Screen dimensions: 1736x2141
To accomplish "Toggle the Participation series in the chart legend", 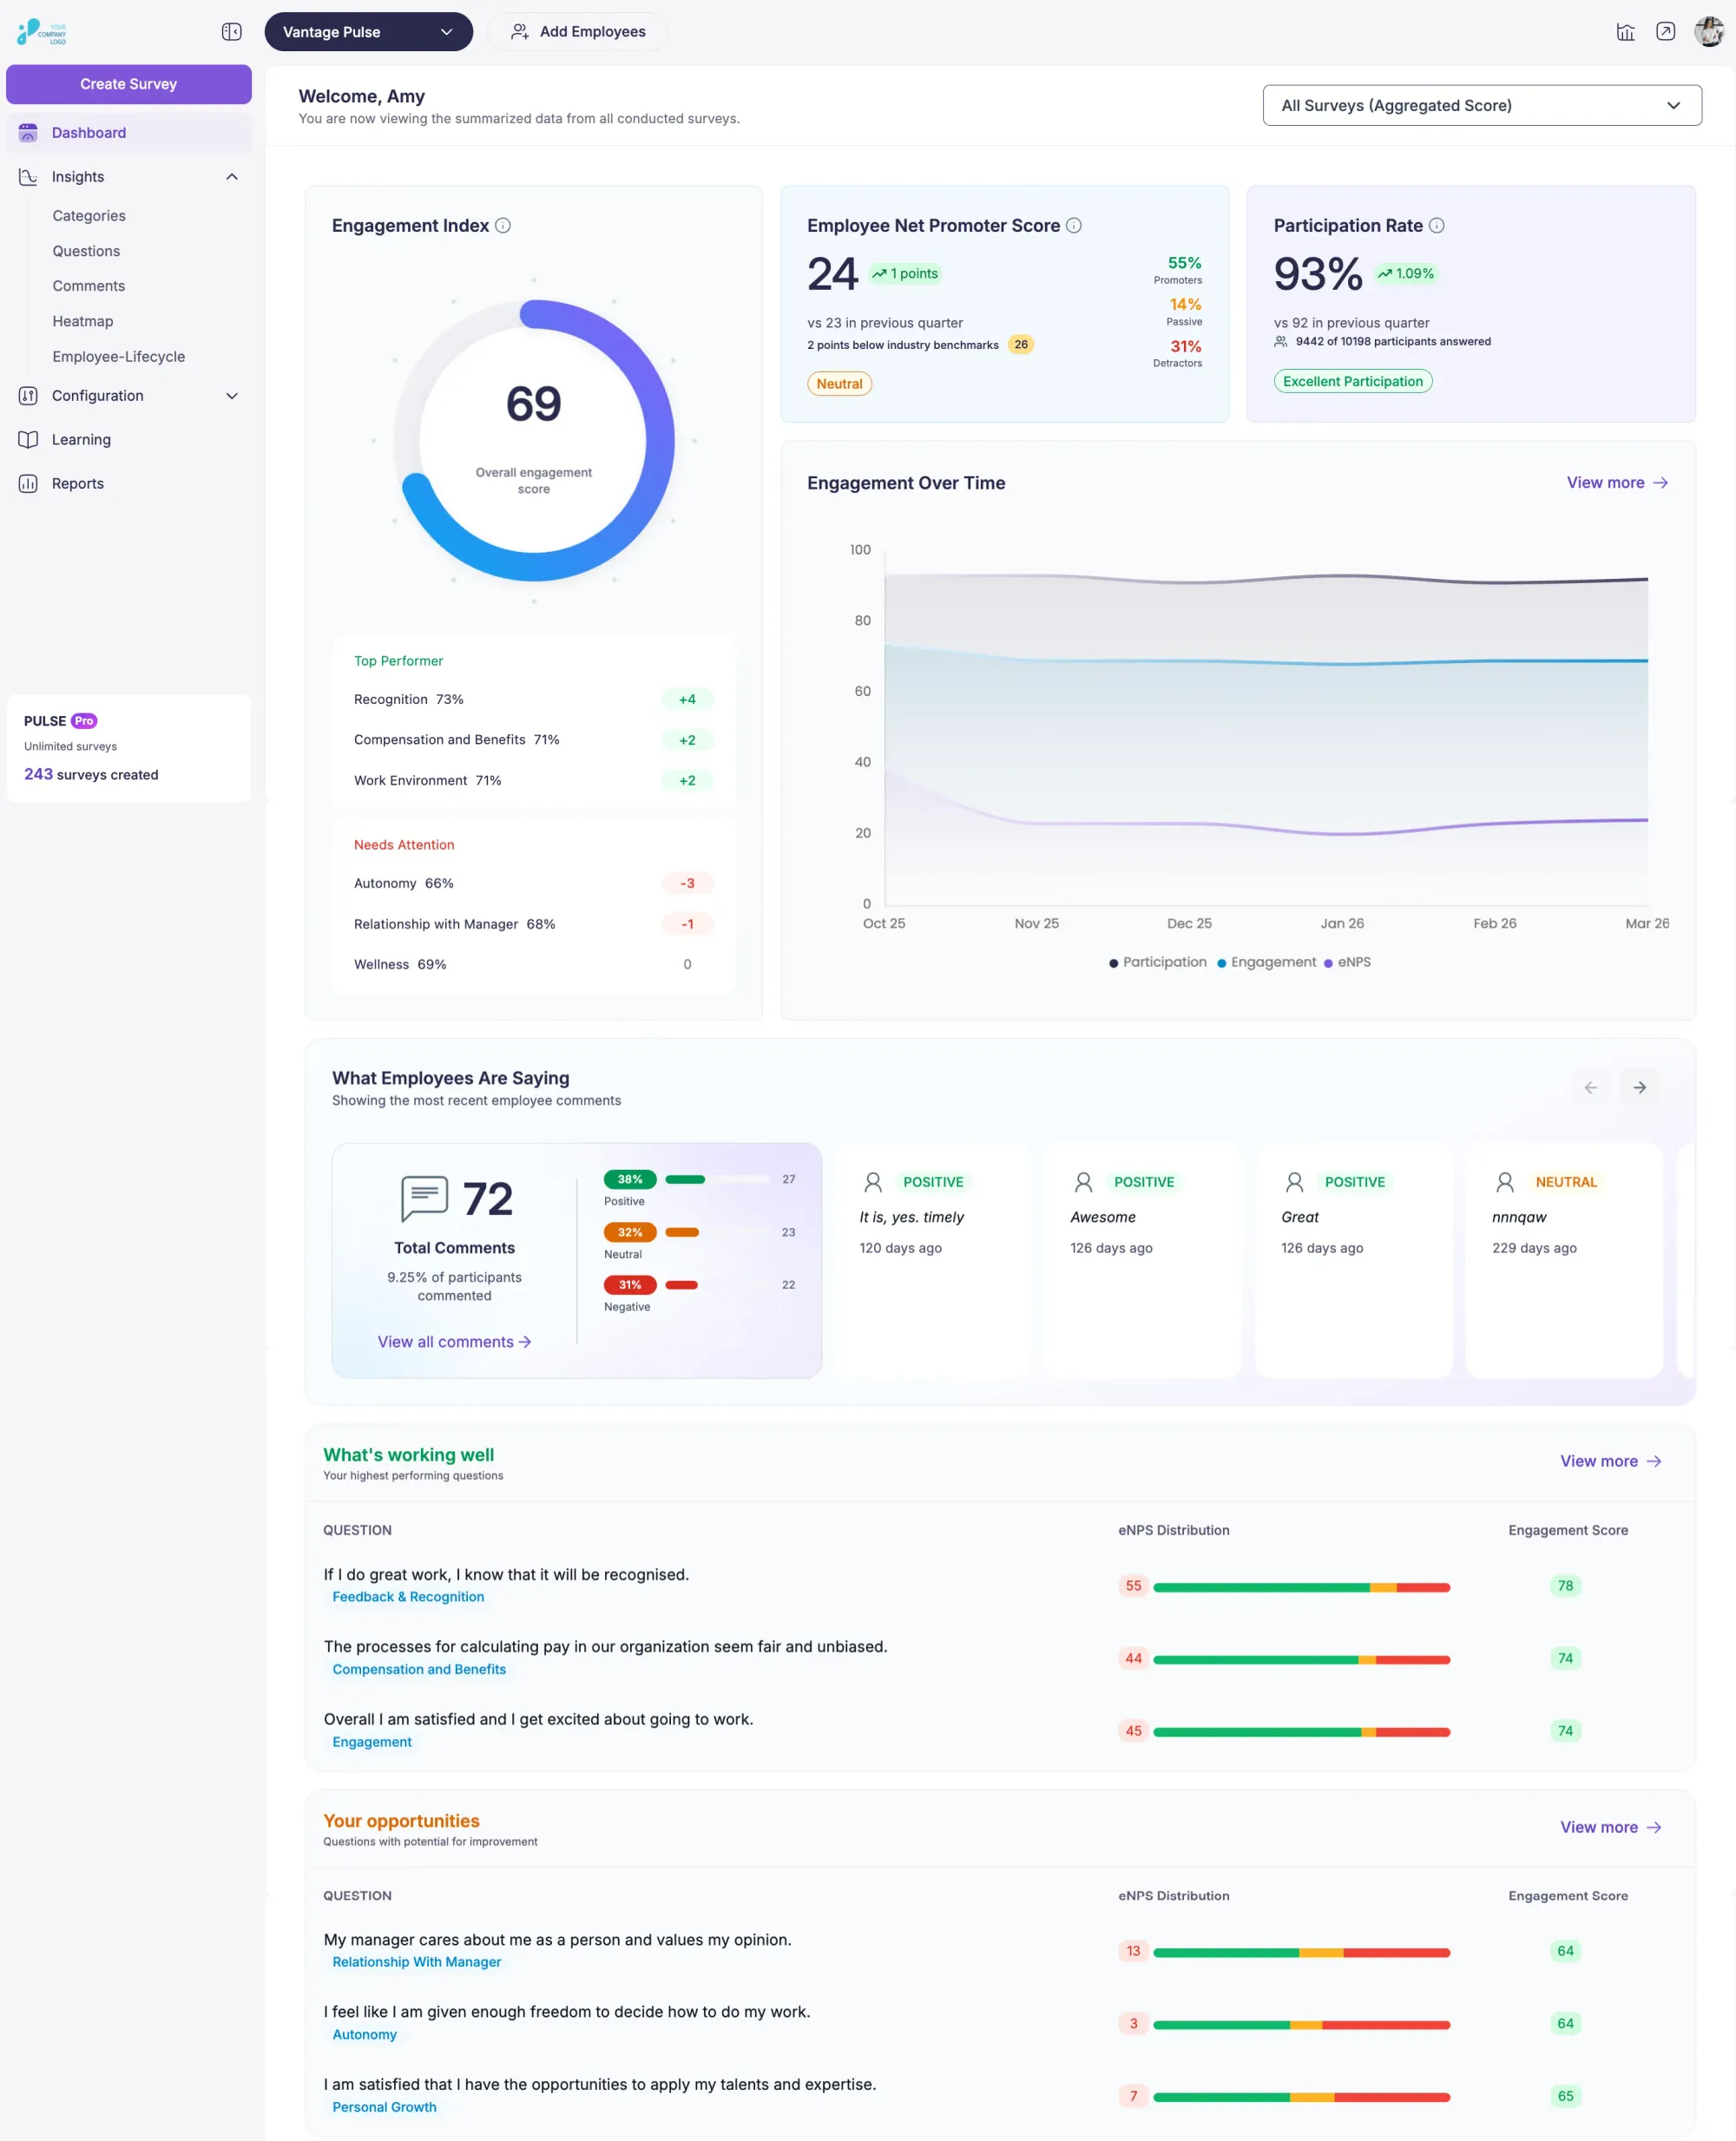I will [1157, 962].
